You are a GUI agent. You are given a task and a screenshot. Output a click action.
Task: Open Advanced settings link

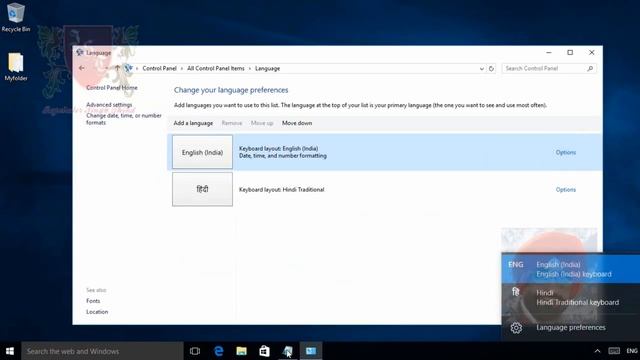pyautogui.click(x=109, y=104)
